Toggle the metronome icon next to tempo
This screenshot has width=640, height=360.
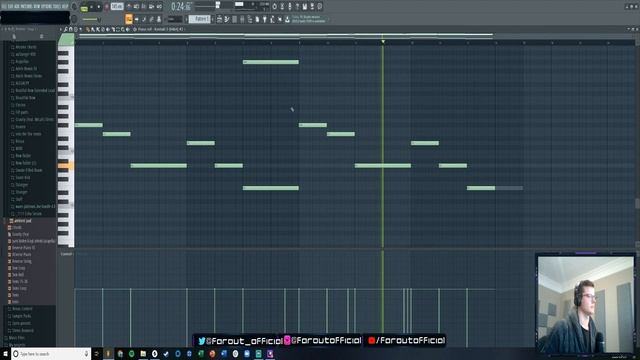[129, 6]
